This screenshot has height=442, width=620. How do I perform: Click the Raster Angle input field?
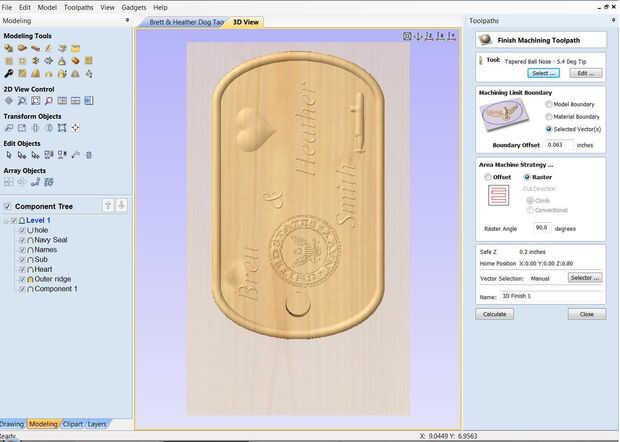pyautogui.click(x=542, y=228)
